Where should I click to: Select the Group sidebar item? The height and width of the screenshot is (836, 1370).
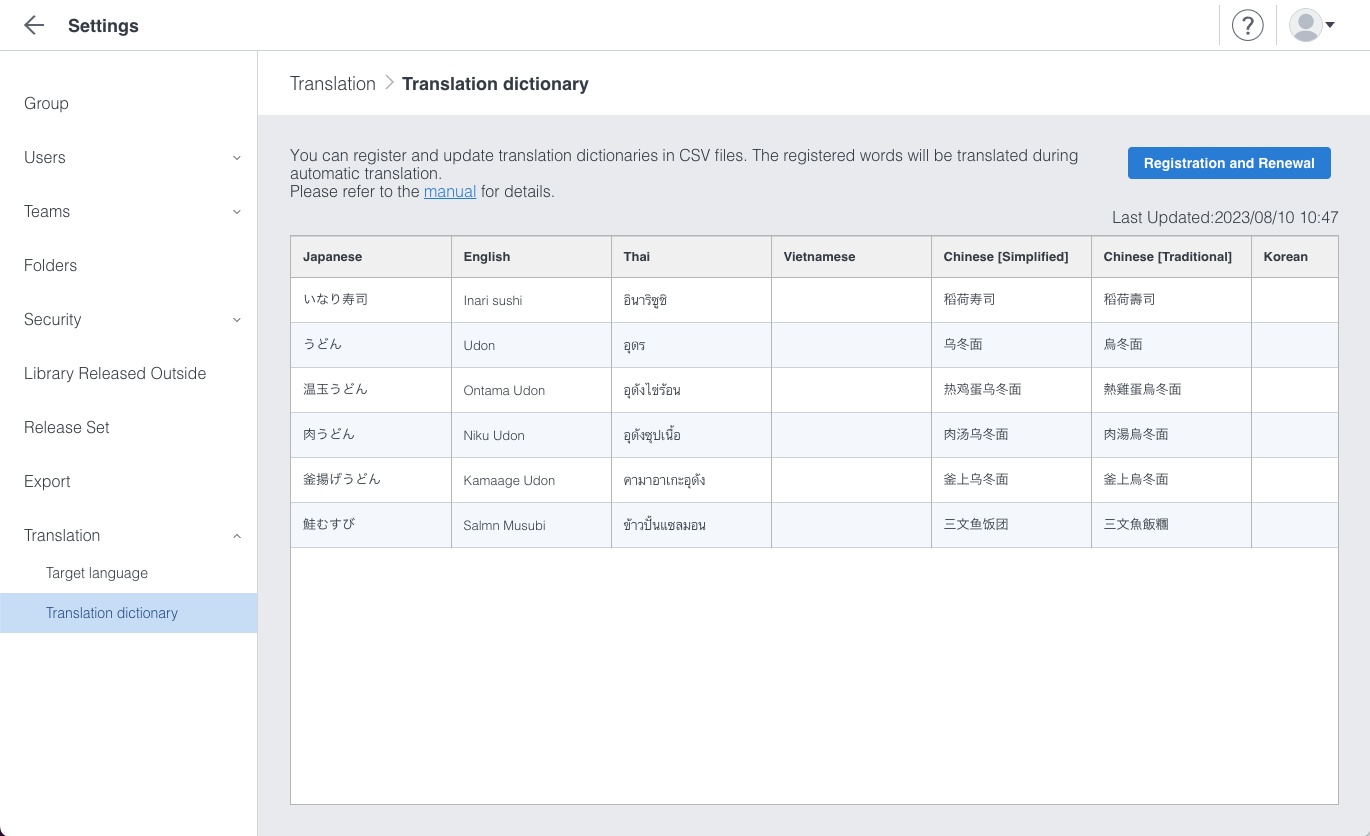46,103
